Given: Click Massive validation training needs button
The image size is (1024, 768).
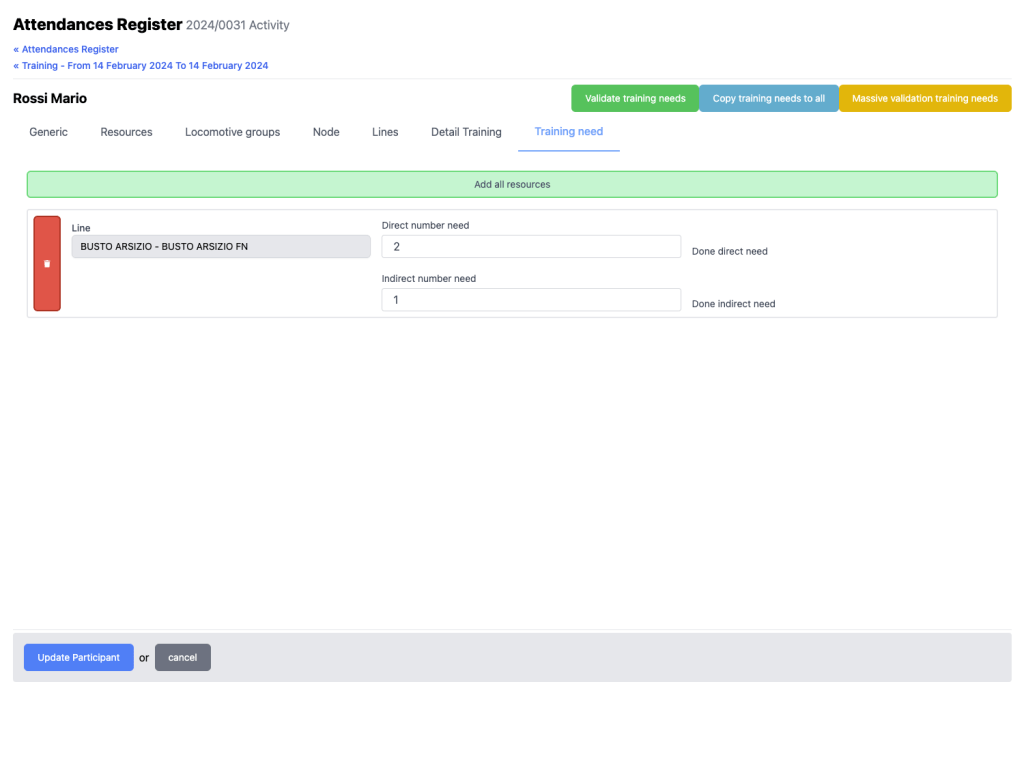Looking at the screenshot, I should tap(925, 99).
